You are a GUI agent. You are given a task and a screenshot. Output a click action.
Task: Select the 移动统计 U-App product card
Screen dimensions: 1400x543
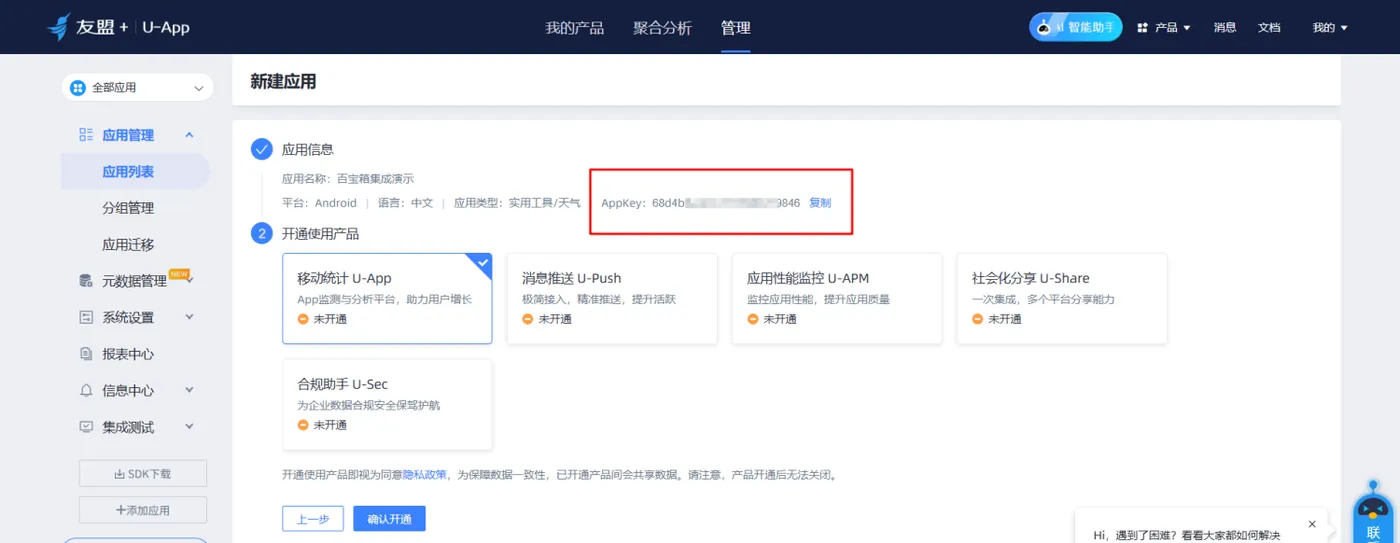[387, 298]
